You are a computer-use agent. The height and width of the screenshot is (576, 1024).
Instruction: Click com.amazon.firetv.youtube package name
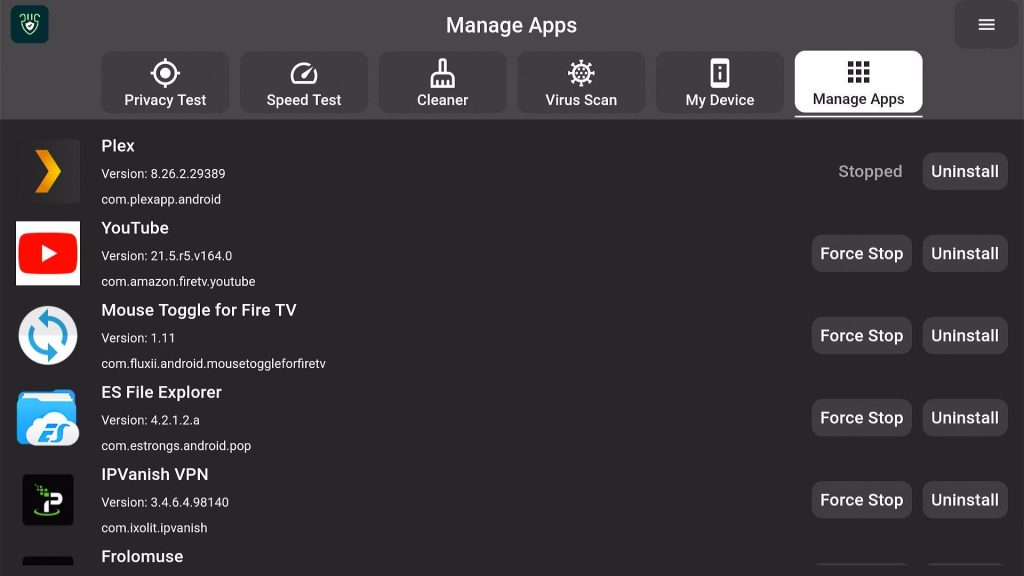pyautogui.click(x=178, y=281)
